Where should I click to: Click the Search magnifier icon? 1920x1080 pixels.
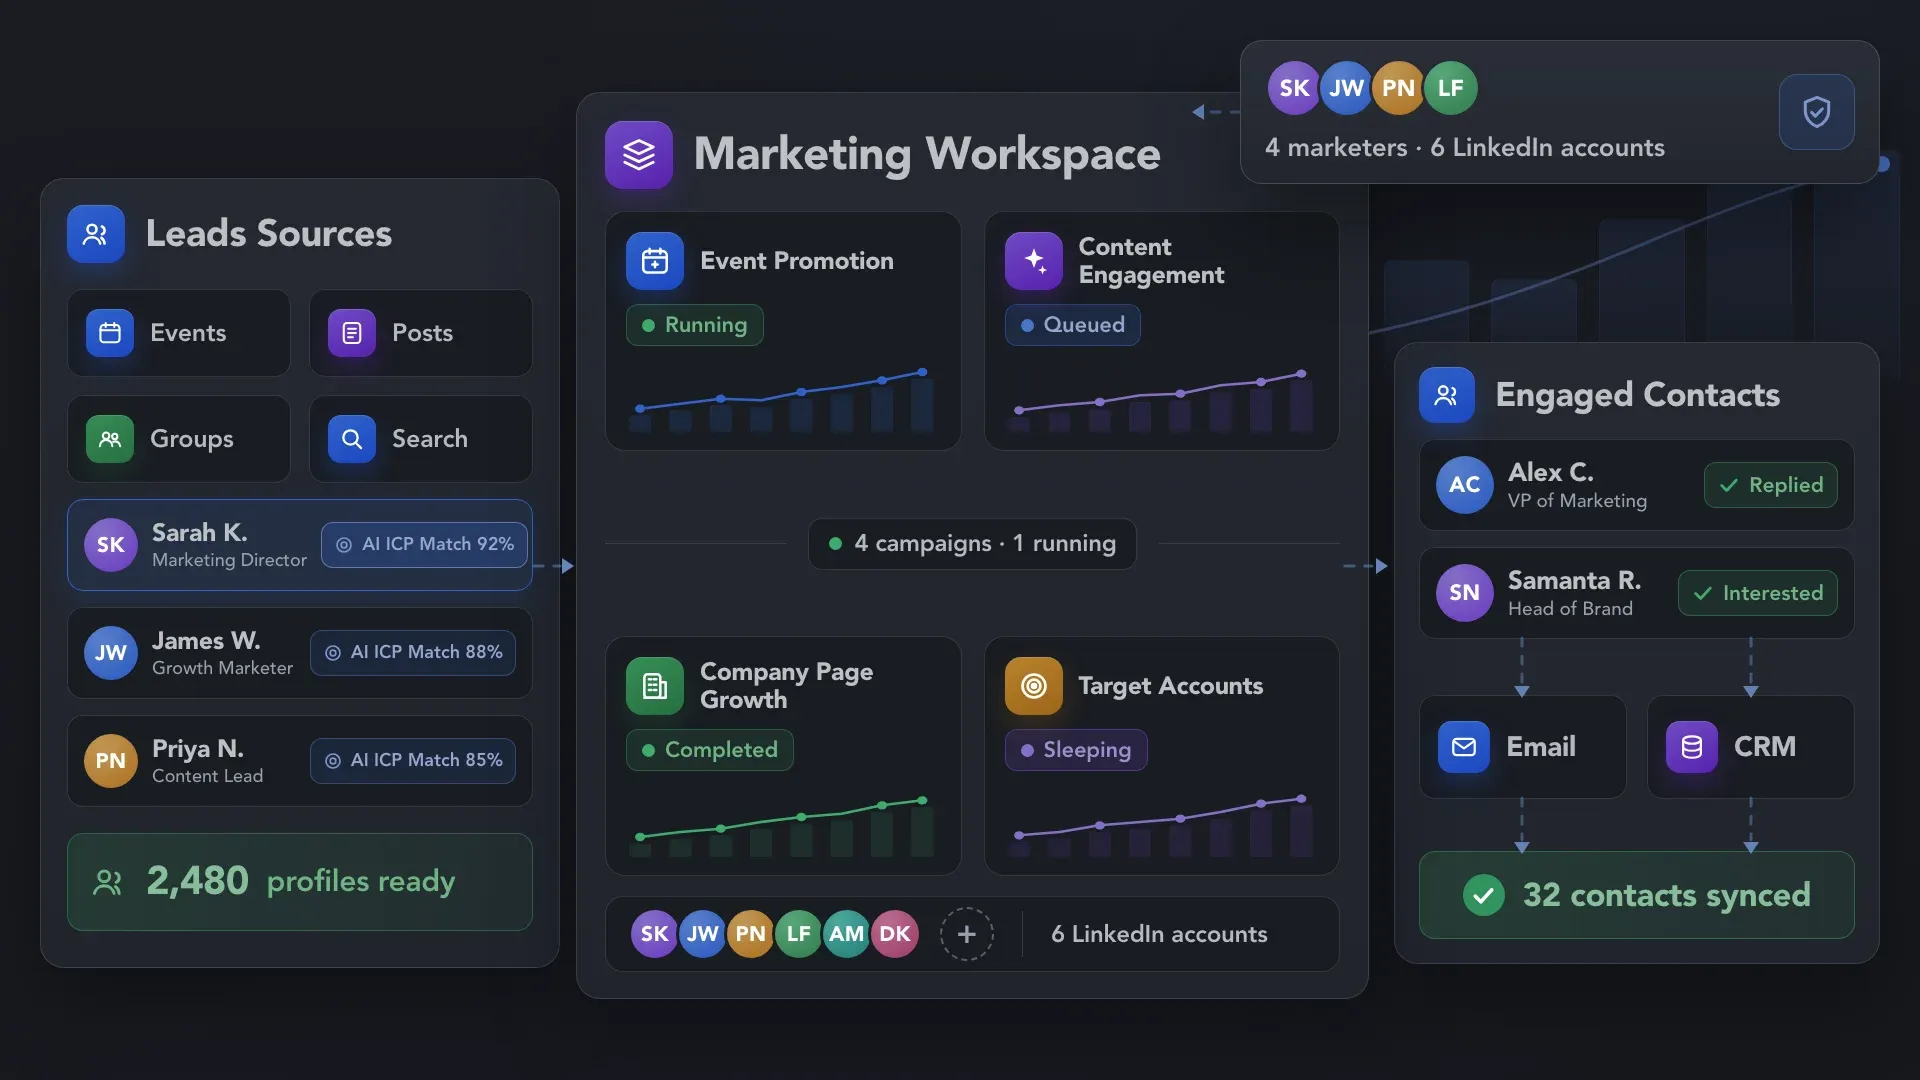(x=352, y=439)
